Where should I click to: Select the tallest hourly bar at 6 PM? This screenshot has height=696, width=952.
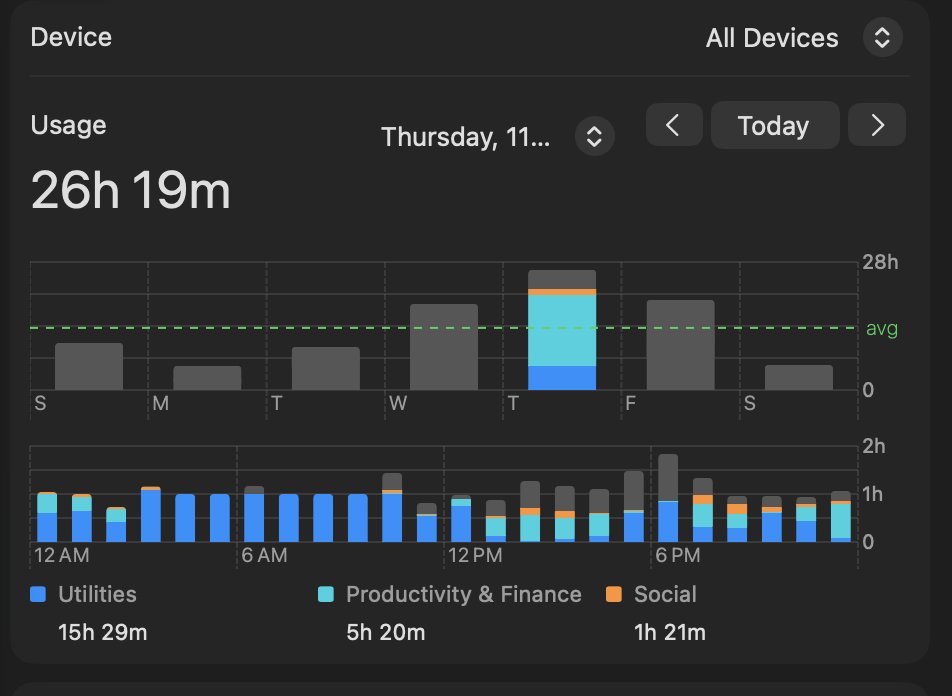point(668,498)
